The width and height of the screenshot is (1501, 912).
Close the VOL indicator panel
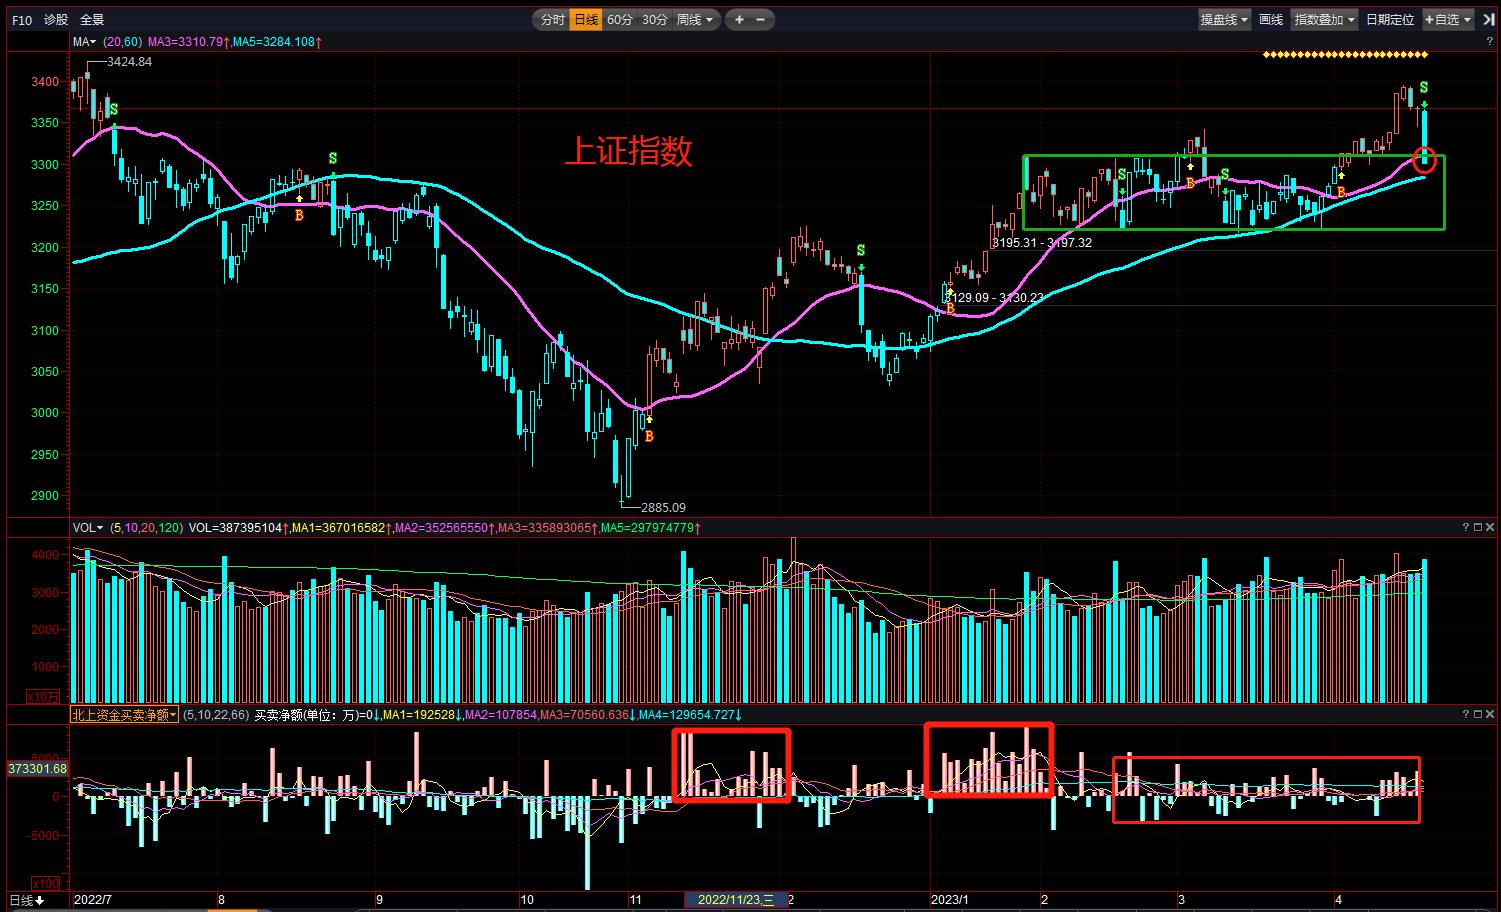(1490, 528)
